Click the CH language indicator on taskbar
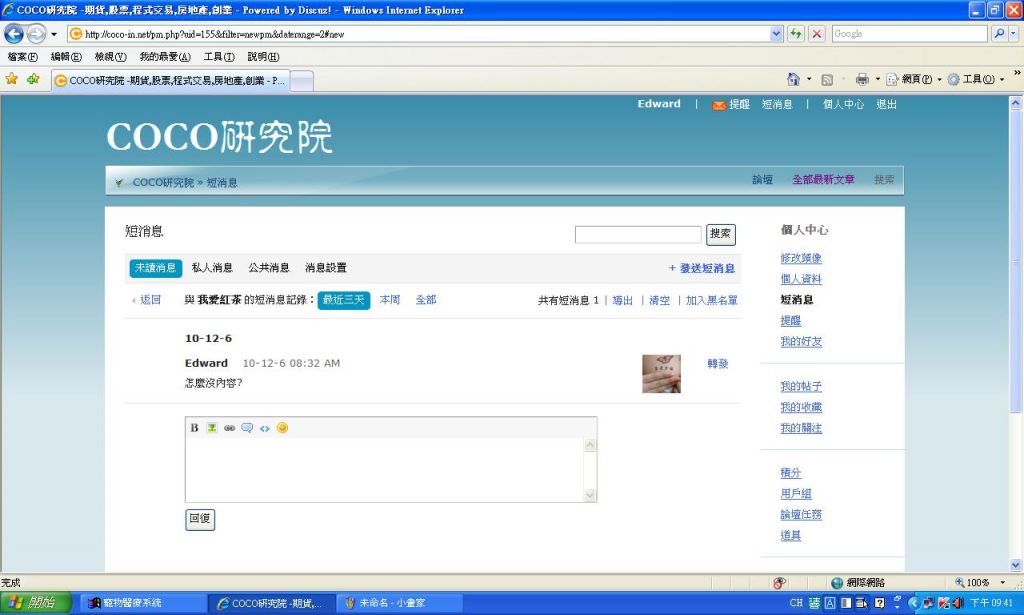 pyautogui.click(x=796, y=603)
